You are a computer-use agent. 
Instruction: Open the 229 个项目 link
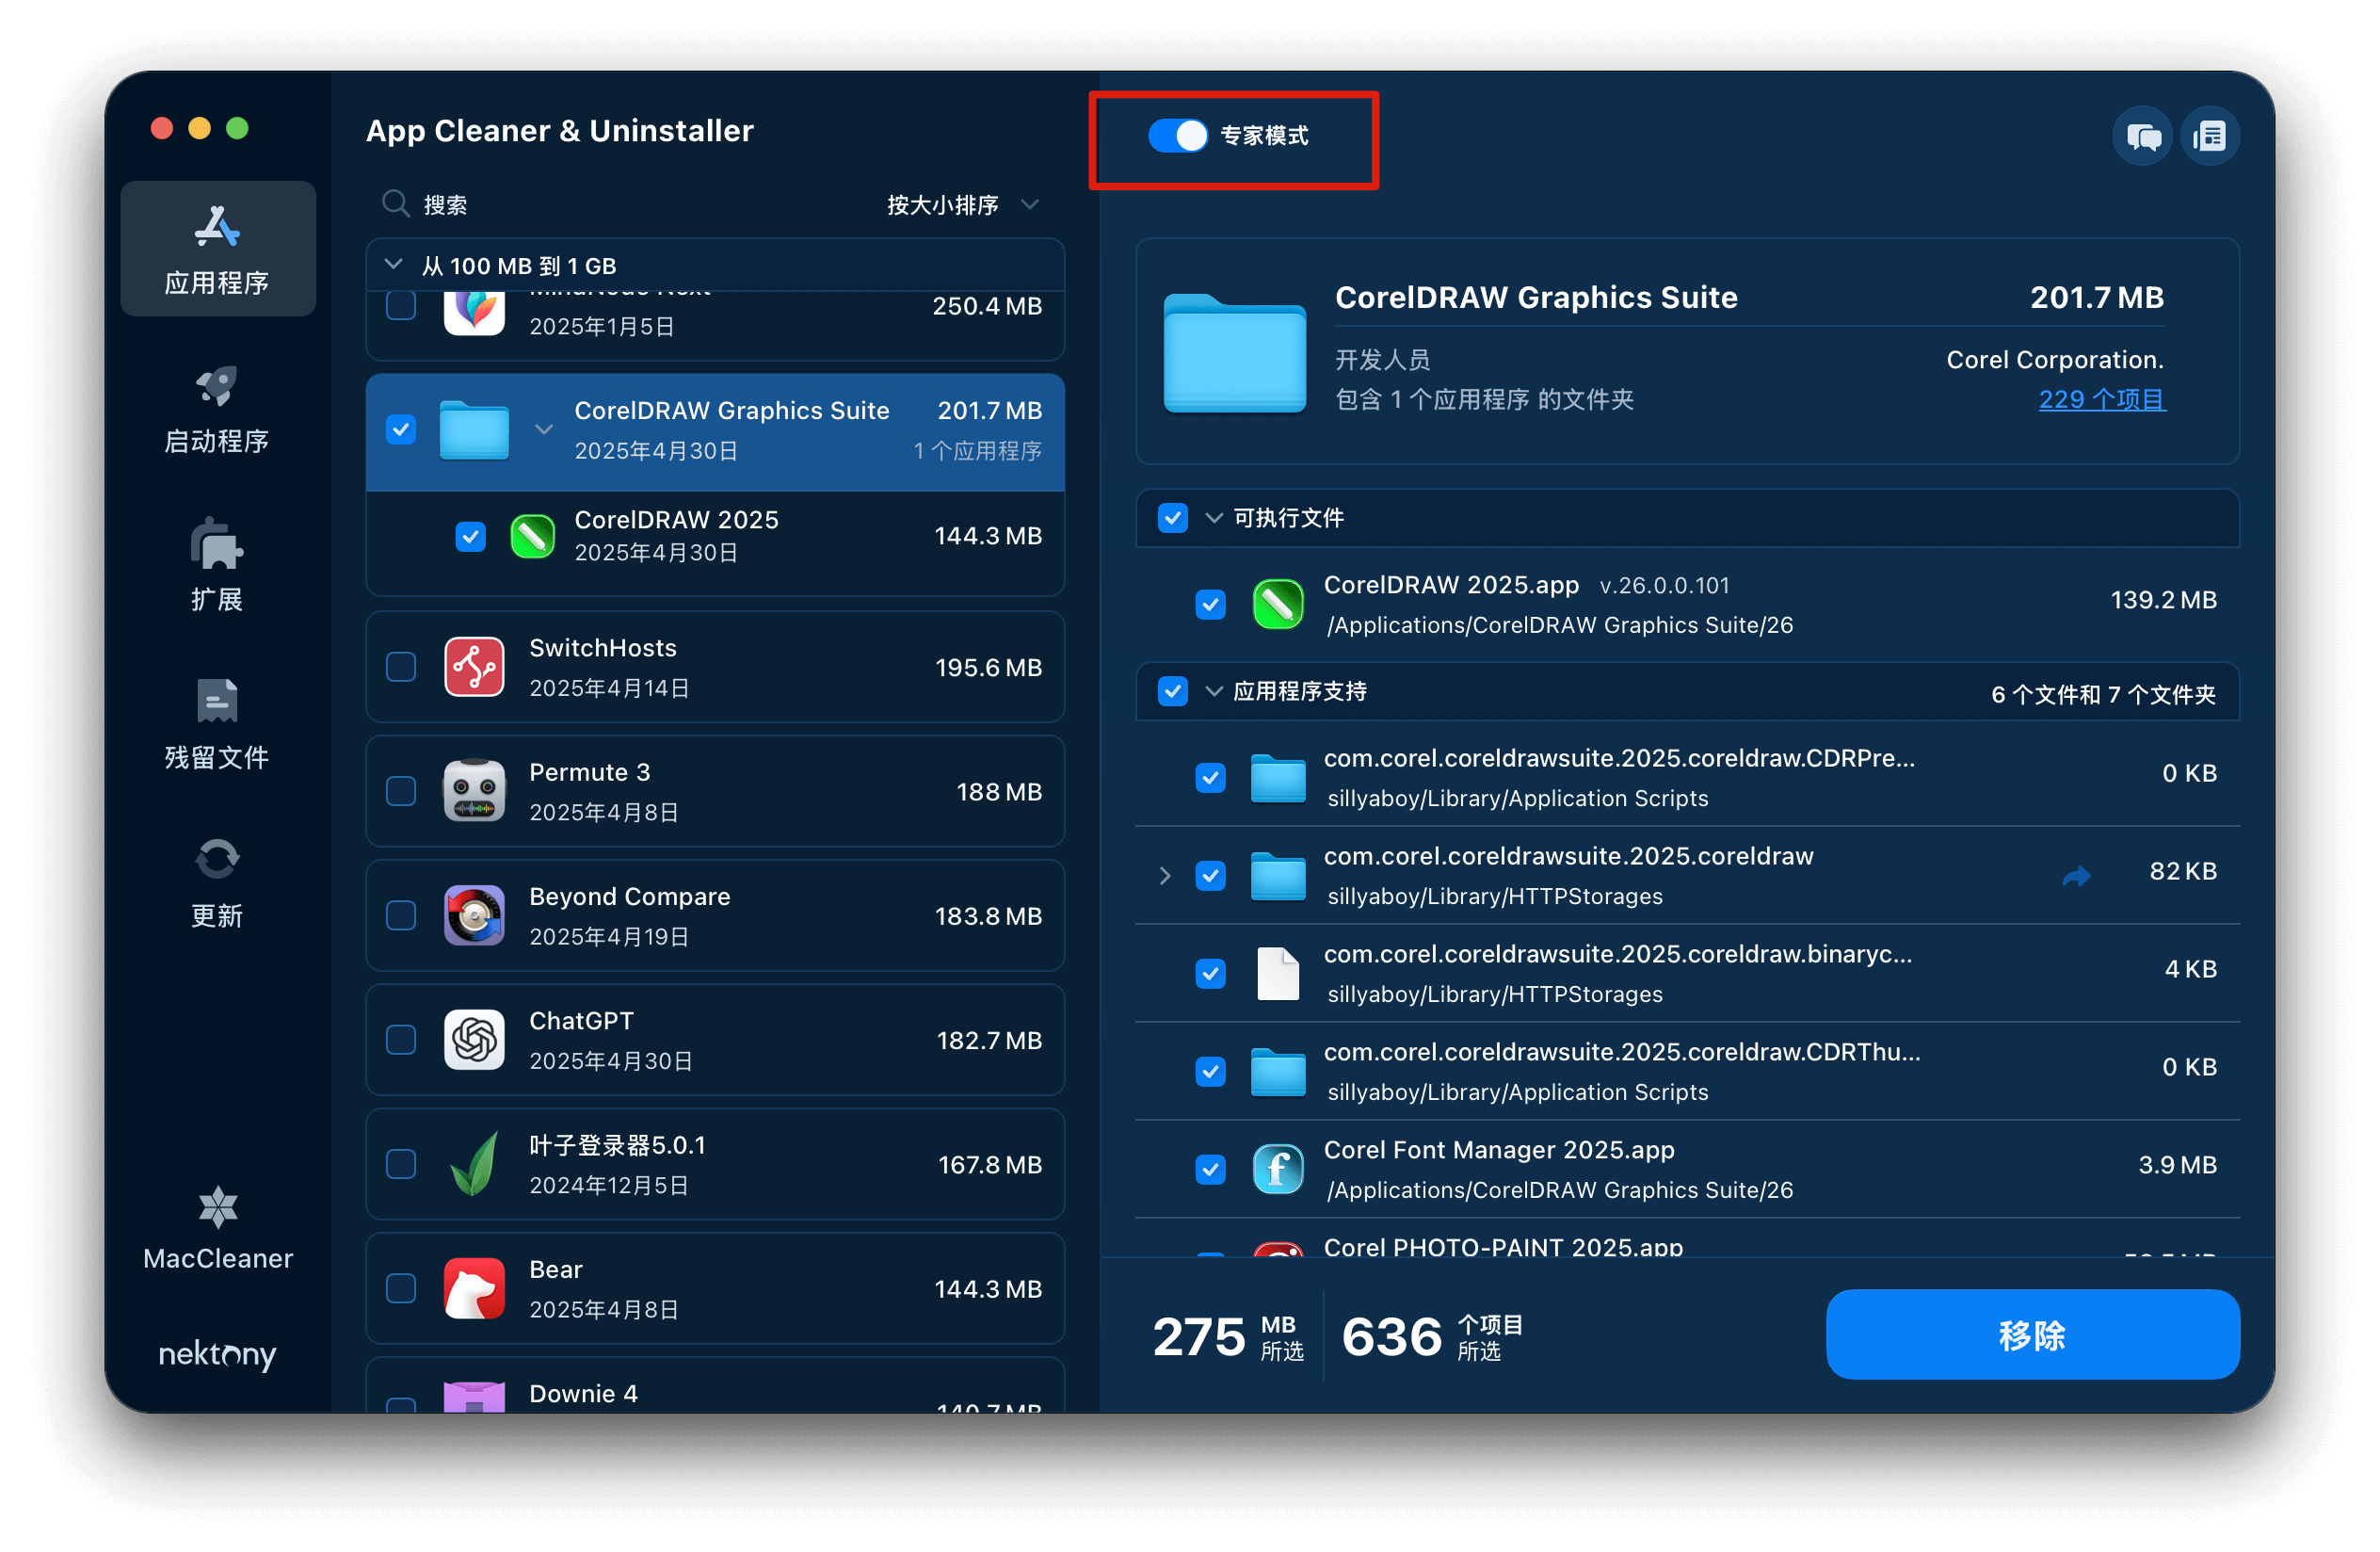click(2101, 399)
